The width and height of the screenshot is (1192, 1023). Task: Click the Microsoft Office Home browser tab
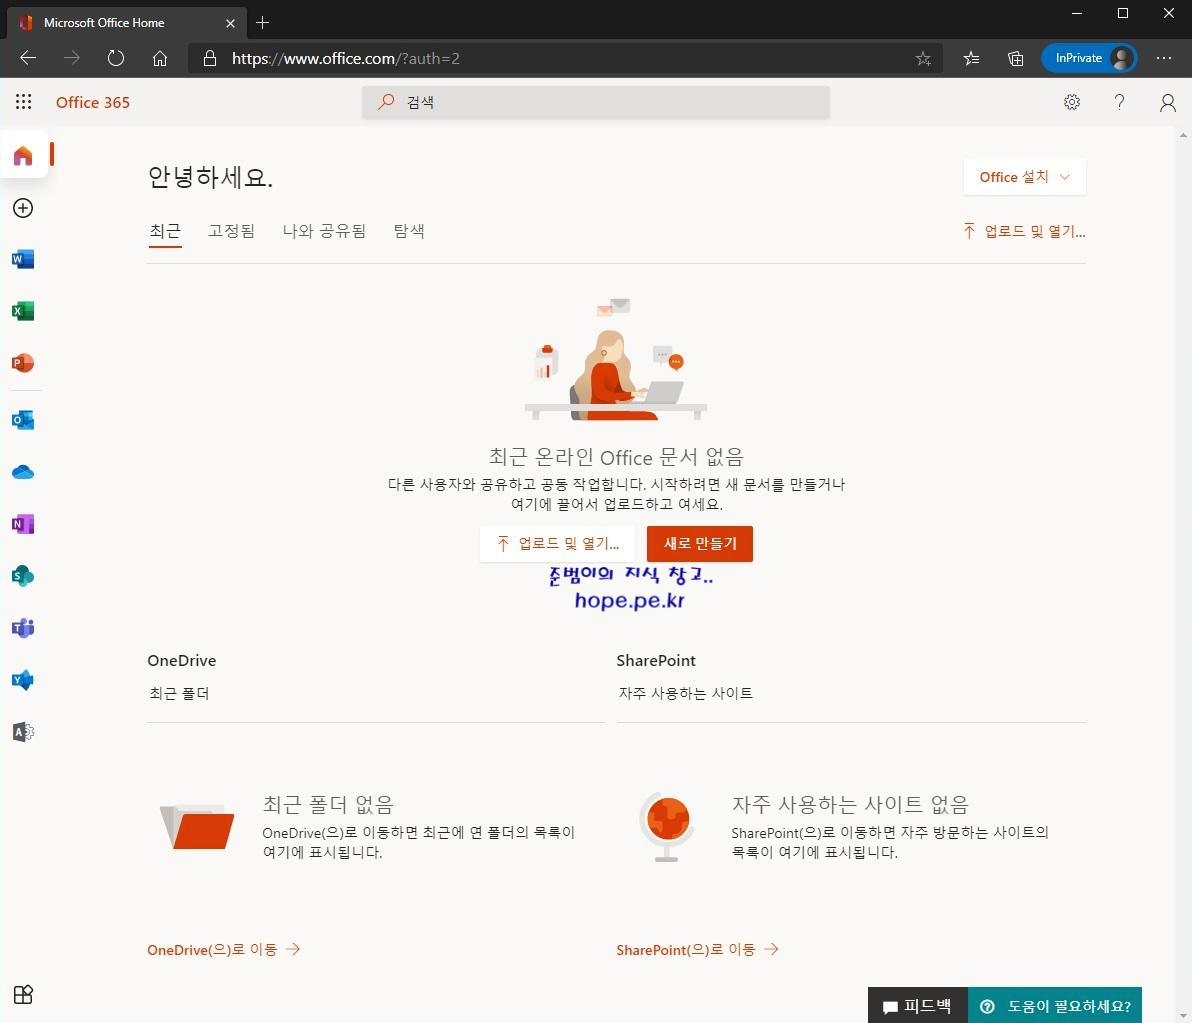click(127, 23)
